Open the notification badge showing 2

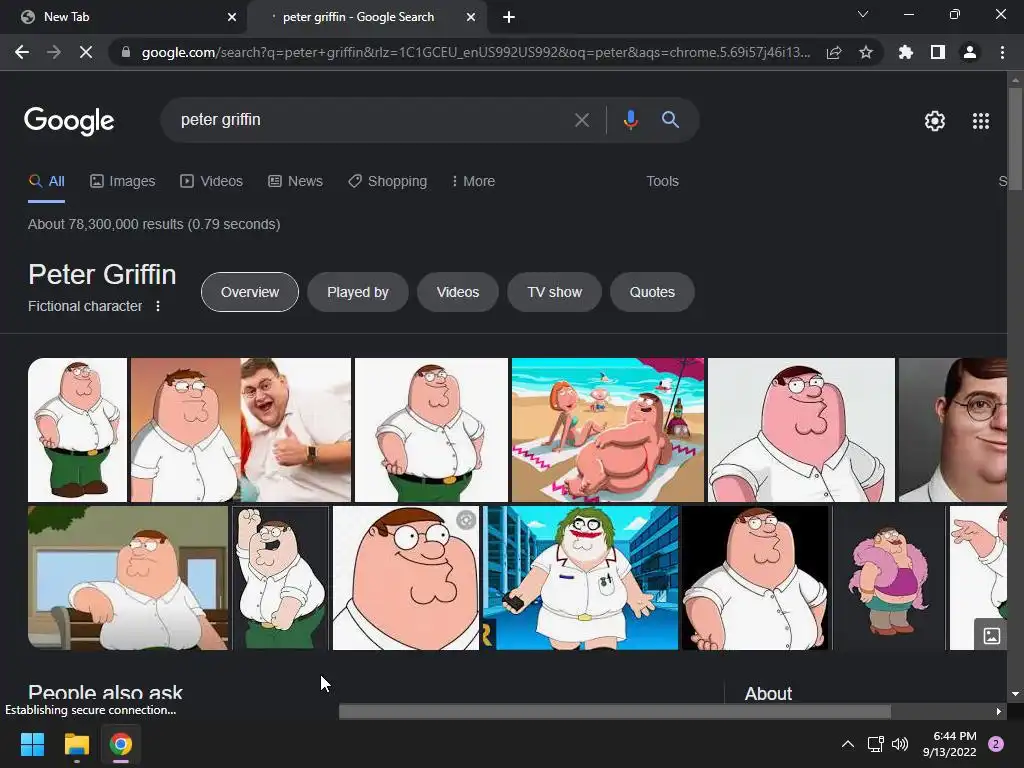996,744
